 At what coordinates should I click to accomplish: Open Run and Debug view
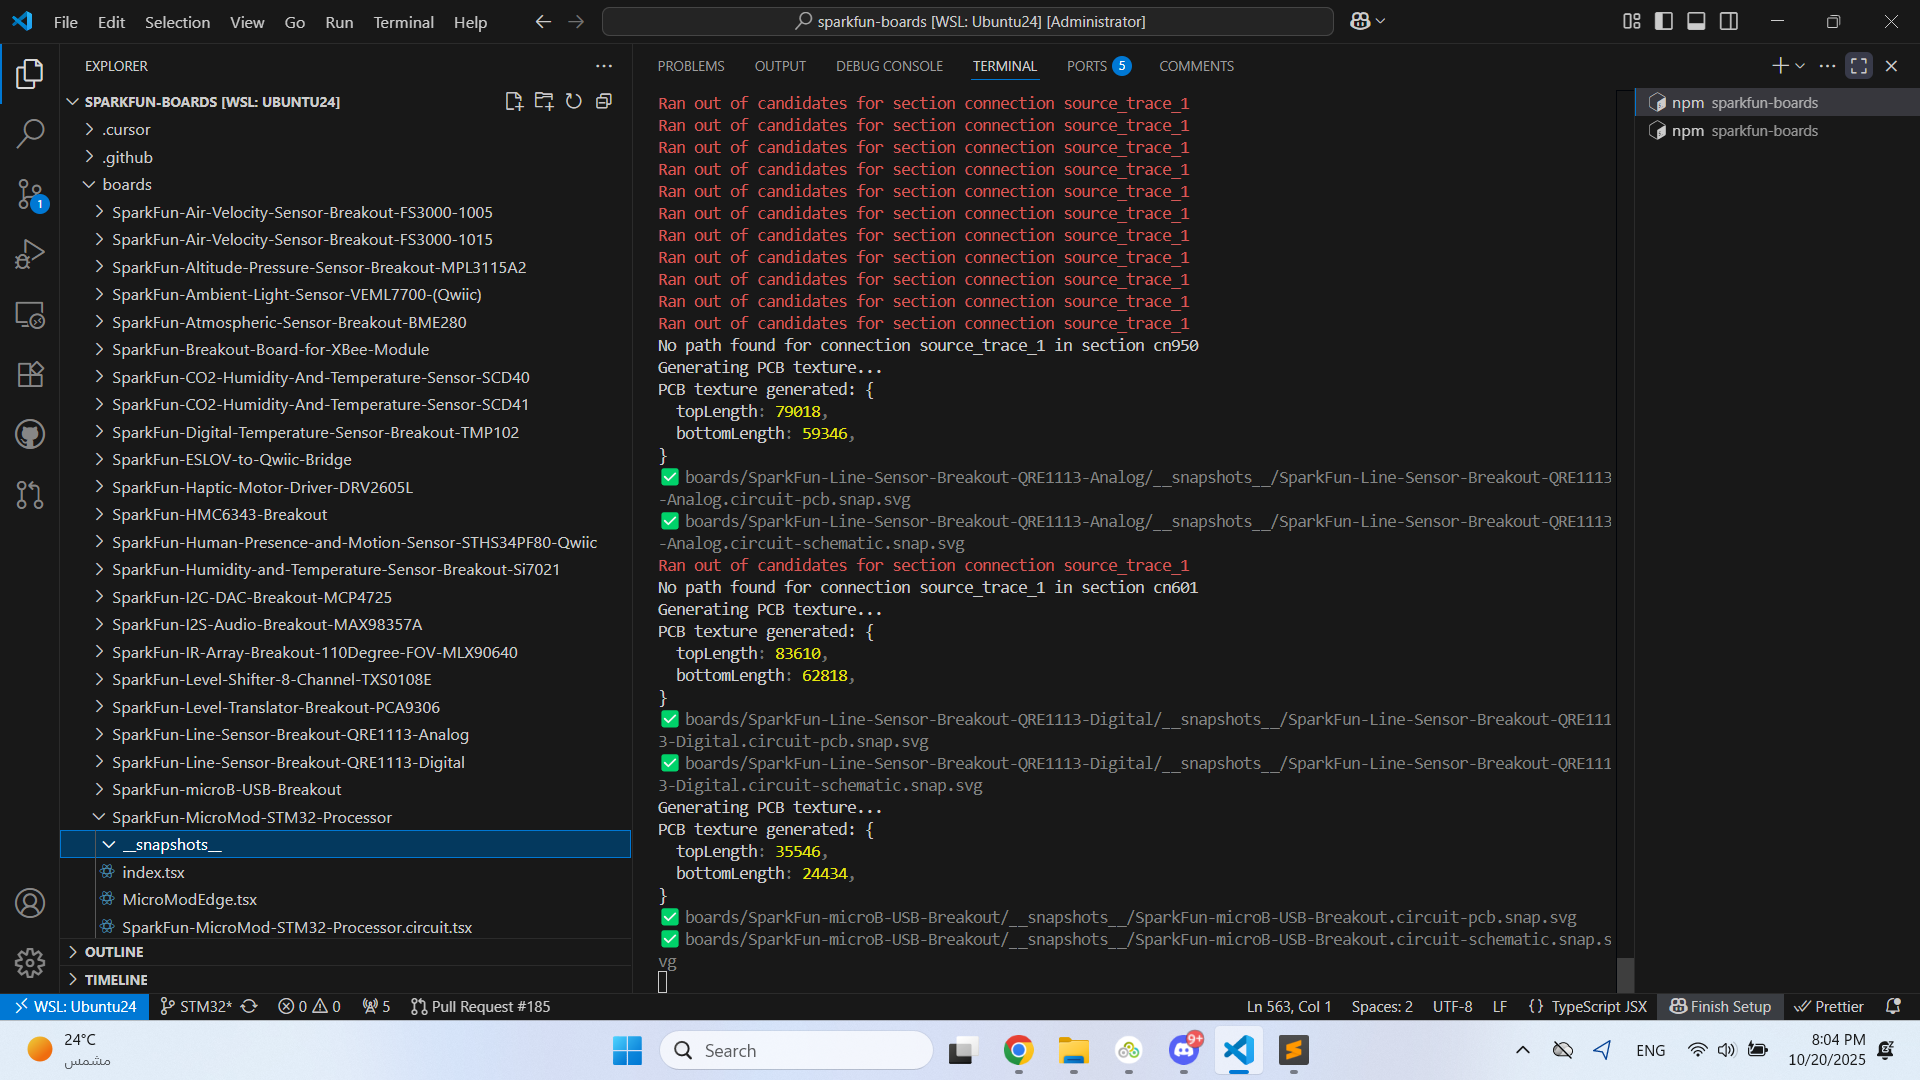click(30, 254)
